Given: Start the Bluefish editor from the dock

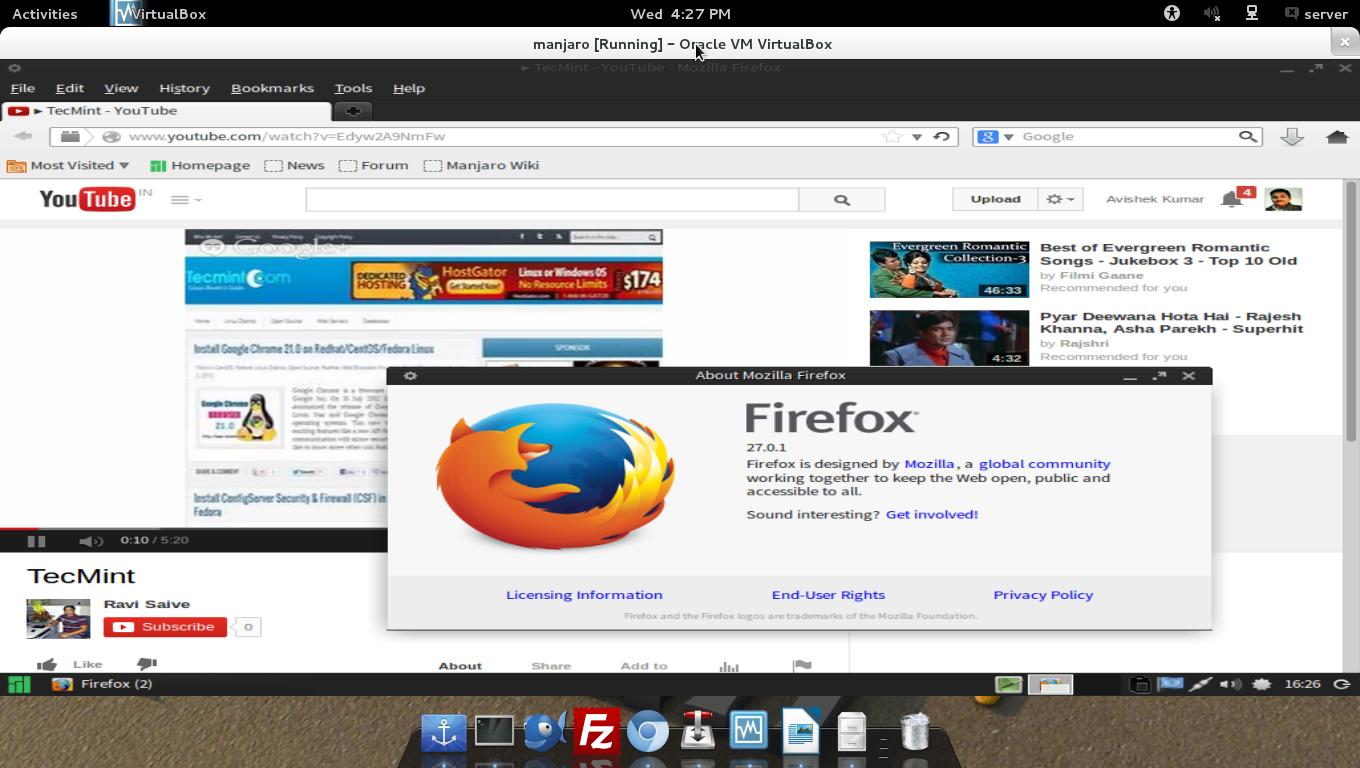Looking at the screenshot, I should [543, 732].
